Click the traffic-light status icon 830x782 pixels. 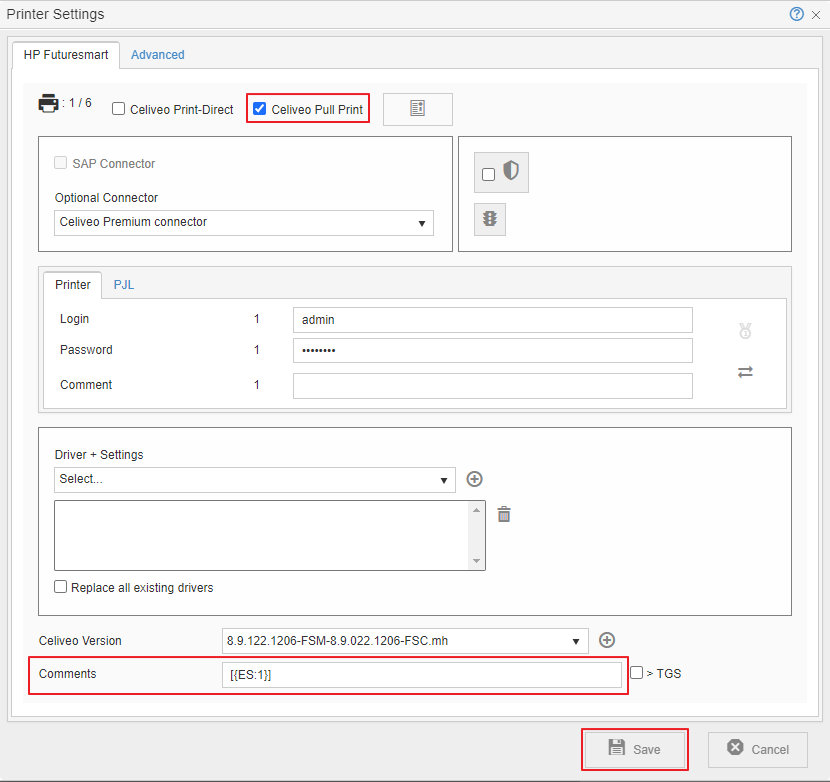pos(489,218)
